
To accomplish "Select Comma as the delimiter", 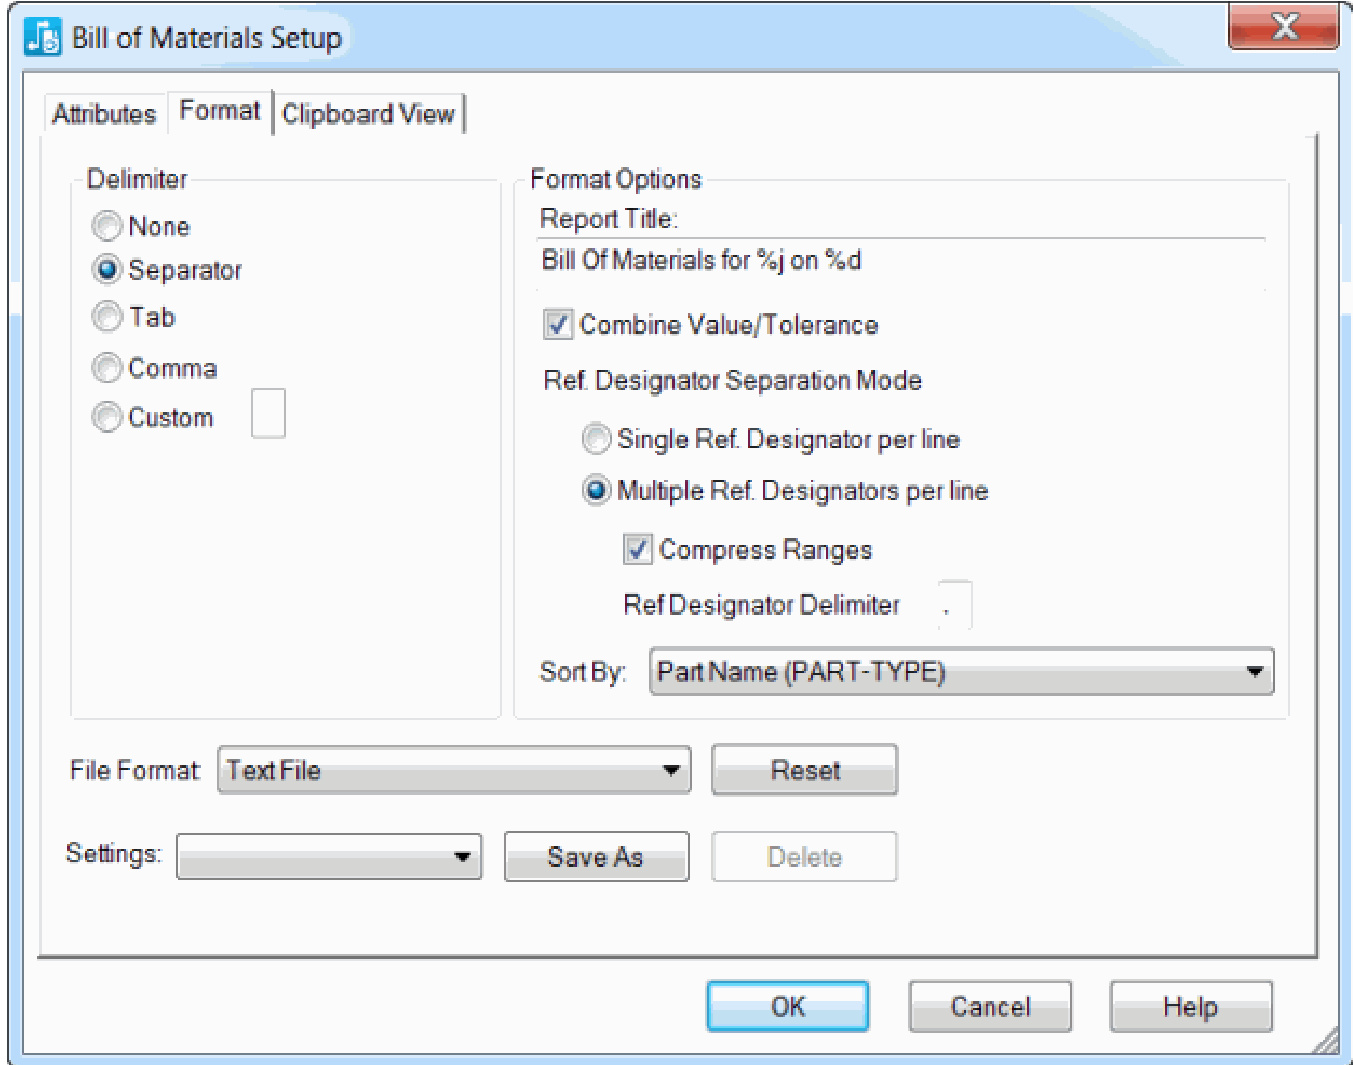I will (107, 368).
